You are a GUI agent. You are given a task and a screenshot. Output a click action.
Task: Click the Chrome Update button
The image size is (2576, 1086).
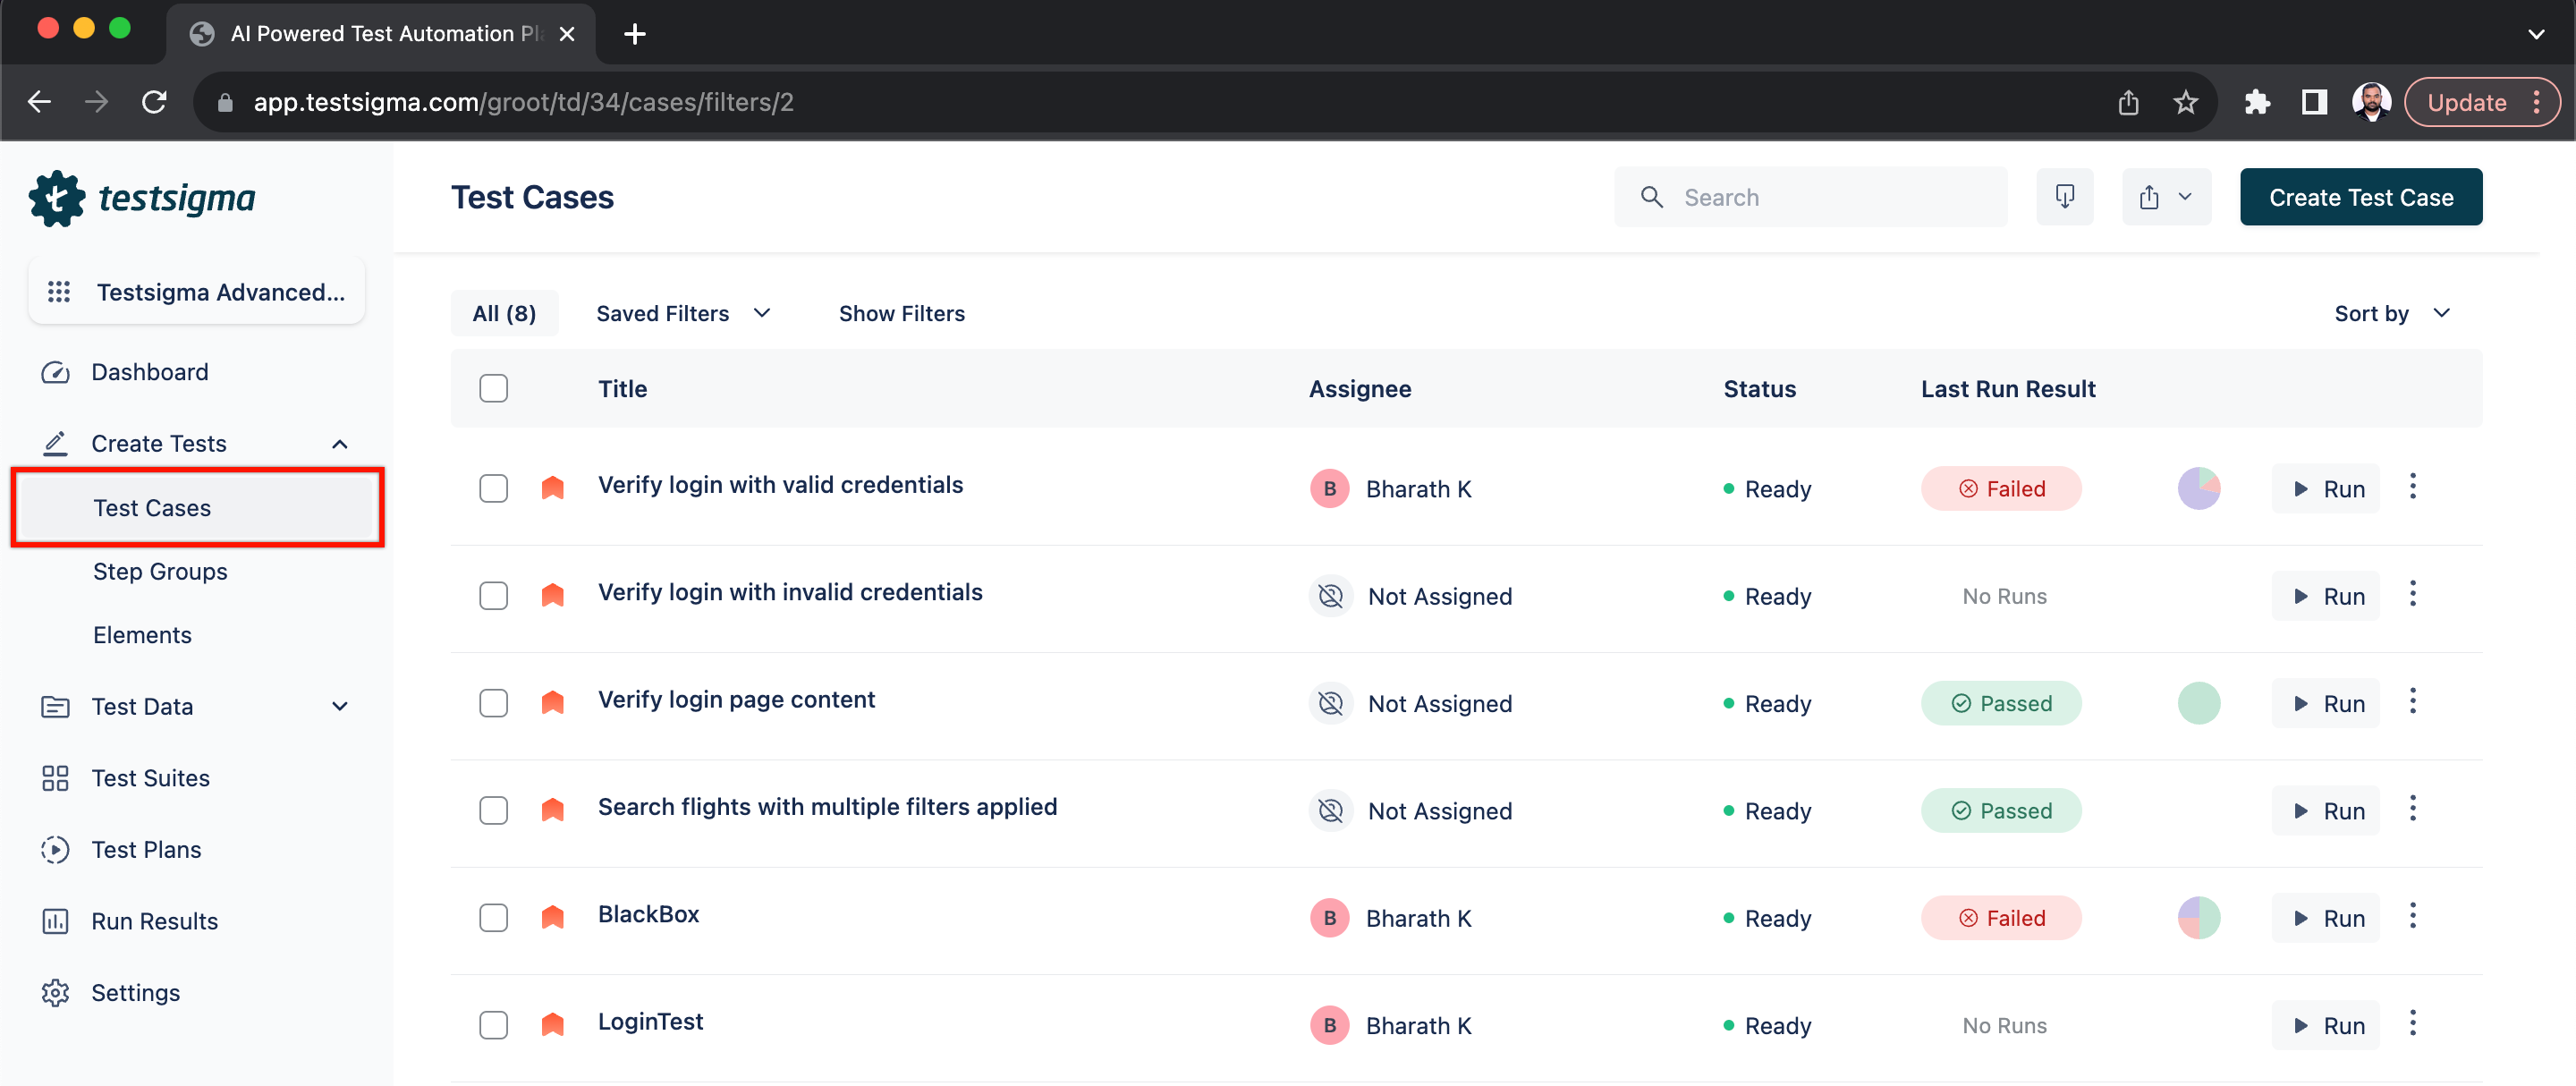pos(2481,102)
